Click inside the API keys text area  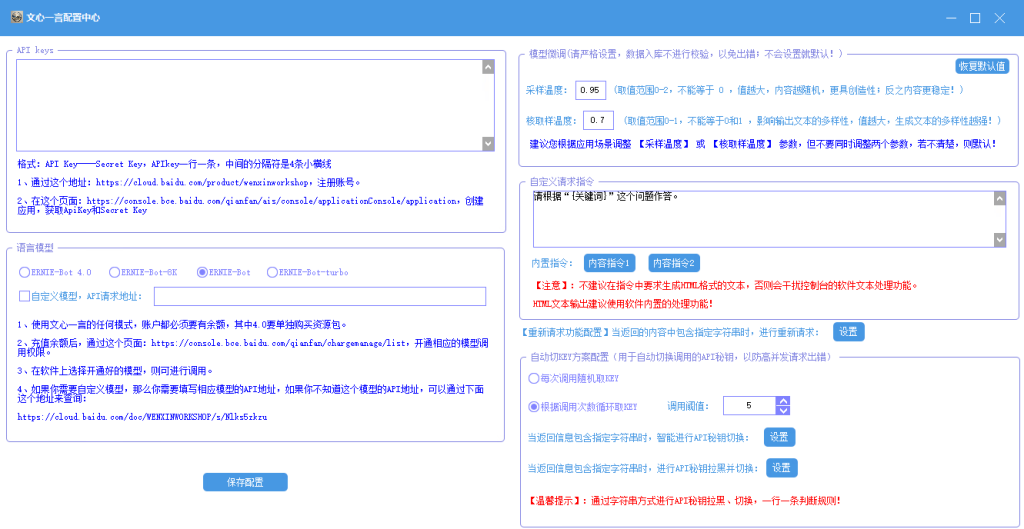(249, 105)
